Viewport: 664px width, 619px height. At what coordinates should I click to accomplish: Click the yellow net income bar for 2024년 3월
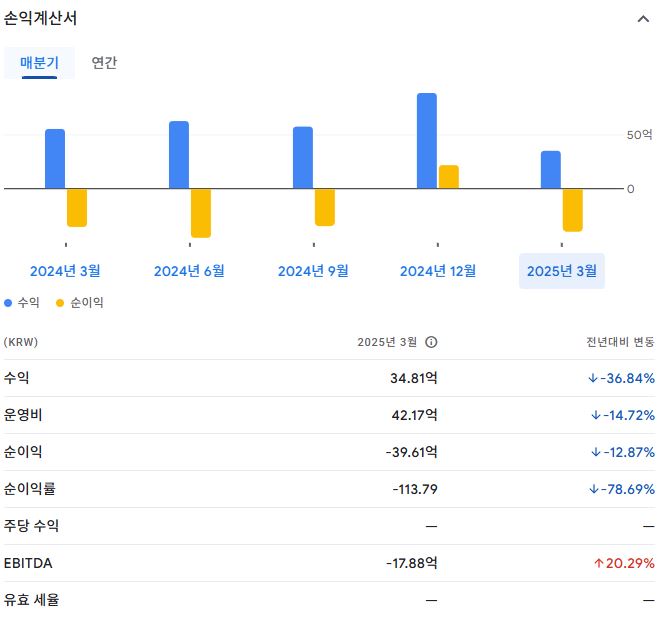(x=77, y=208)
